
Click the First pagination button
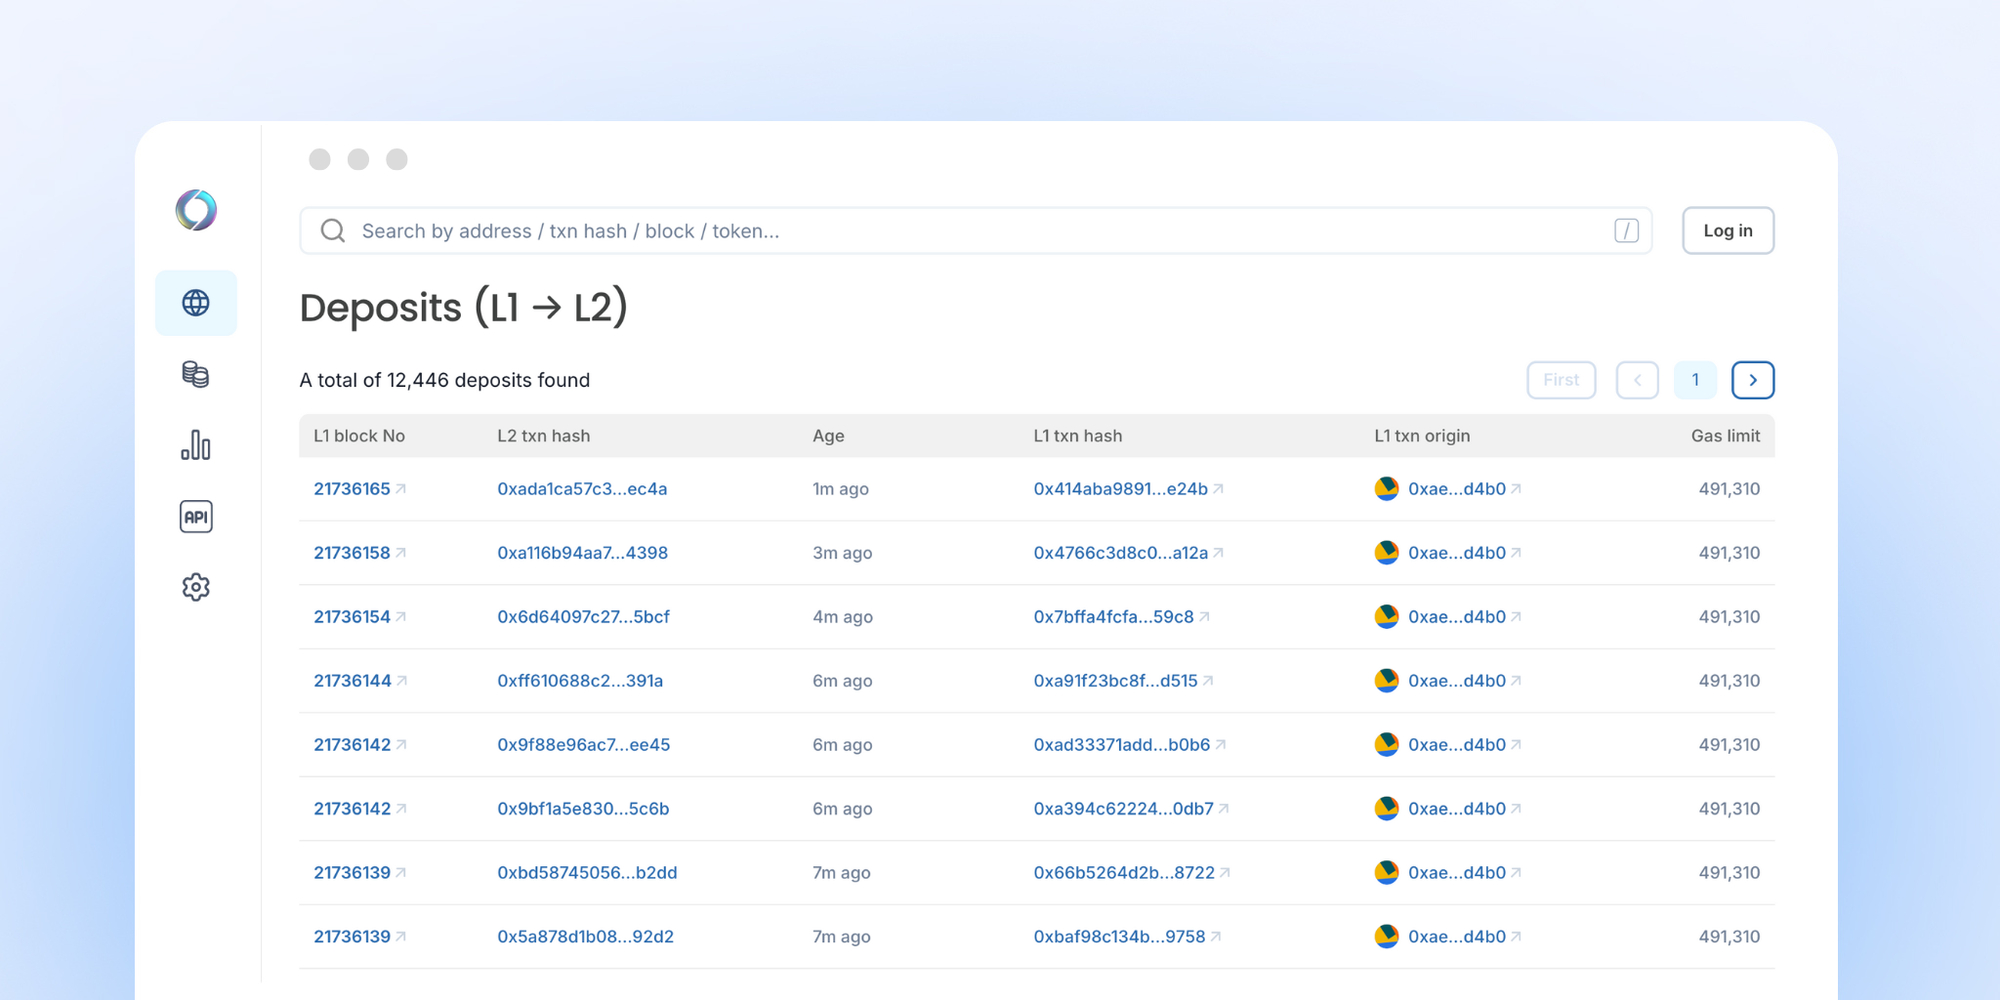(1561, 380)
